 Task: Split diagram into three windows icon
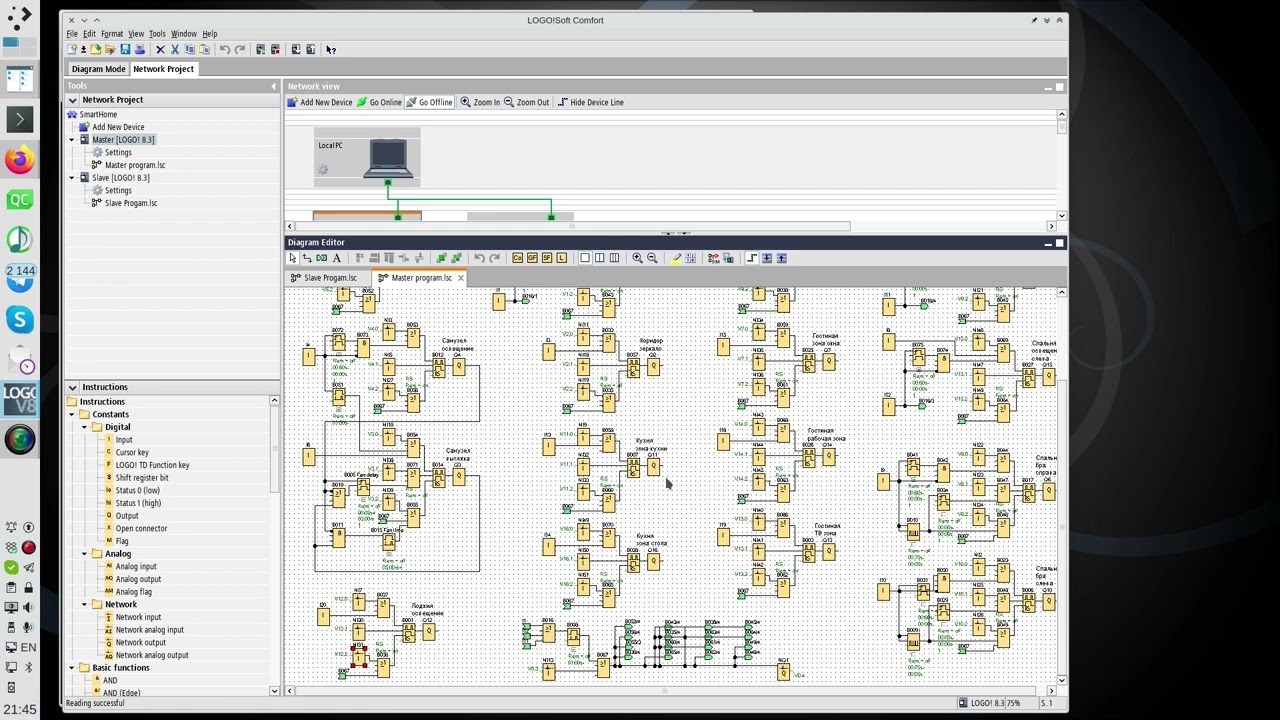[614, 258]
